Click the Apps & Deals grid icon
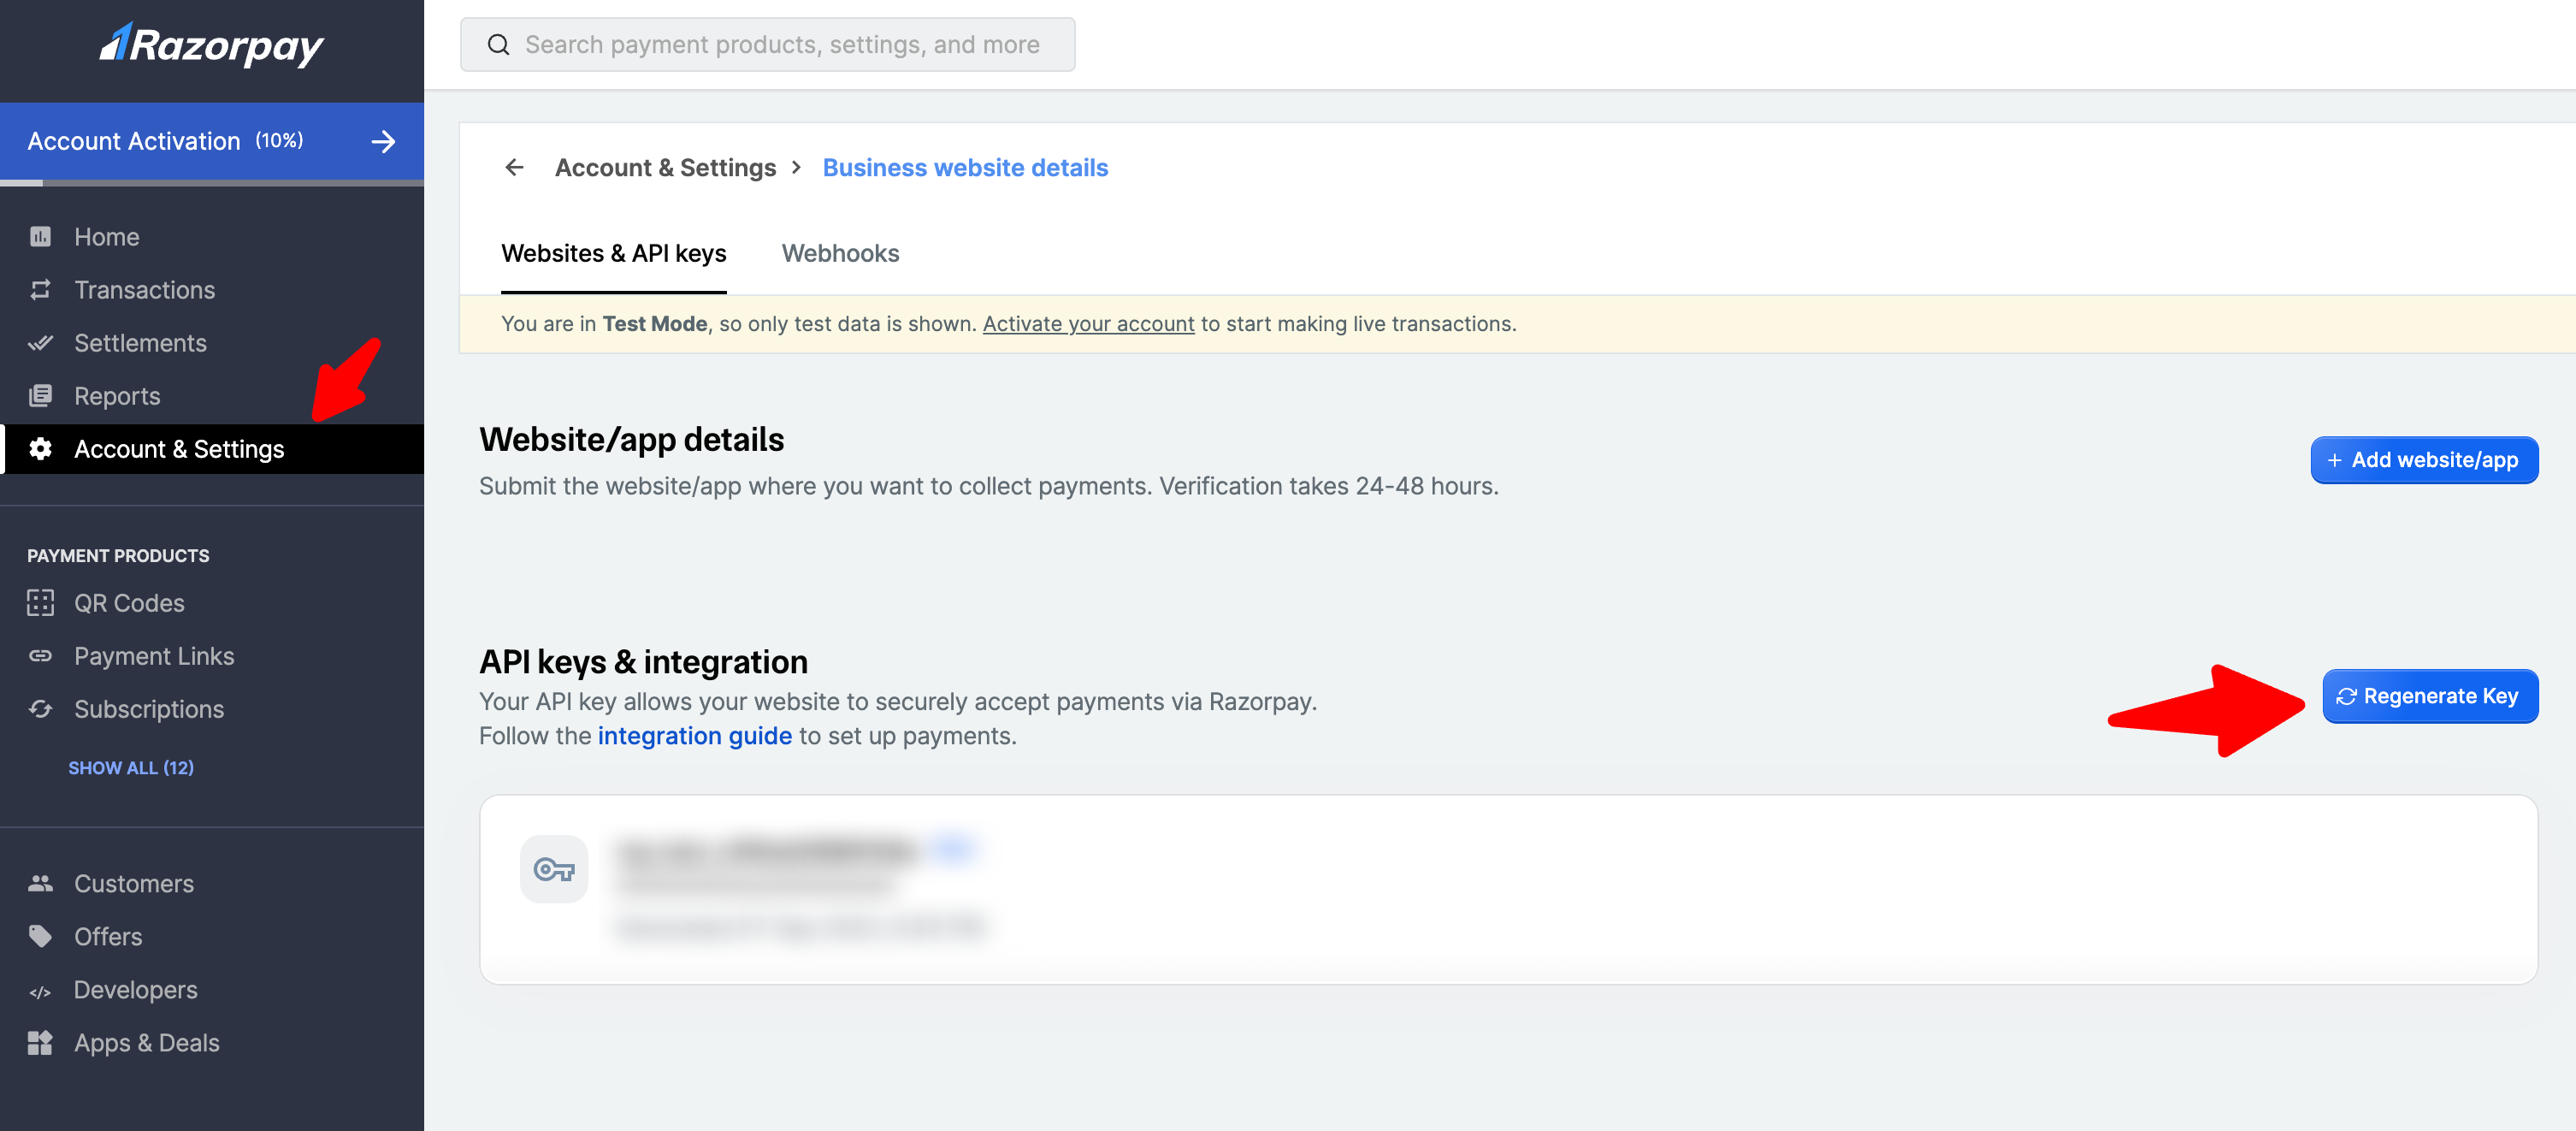This screenshot has height=1131, width=2576. pos(40,1043)
